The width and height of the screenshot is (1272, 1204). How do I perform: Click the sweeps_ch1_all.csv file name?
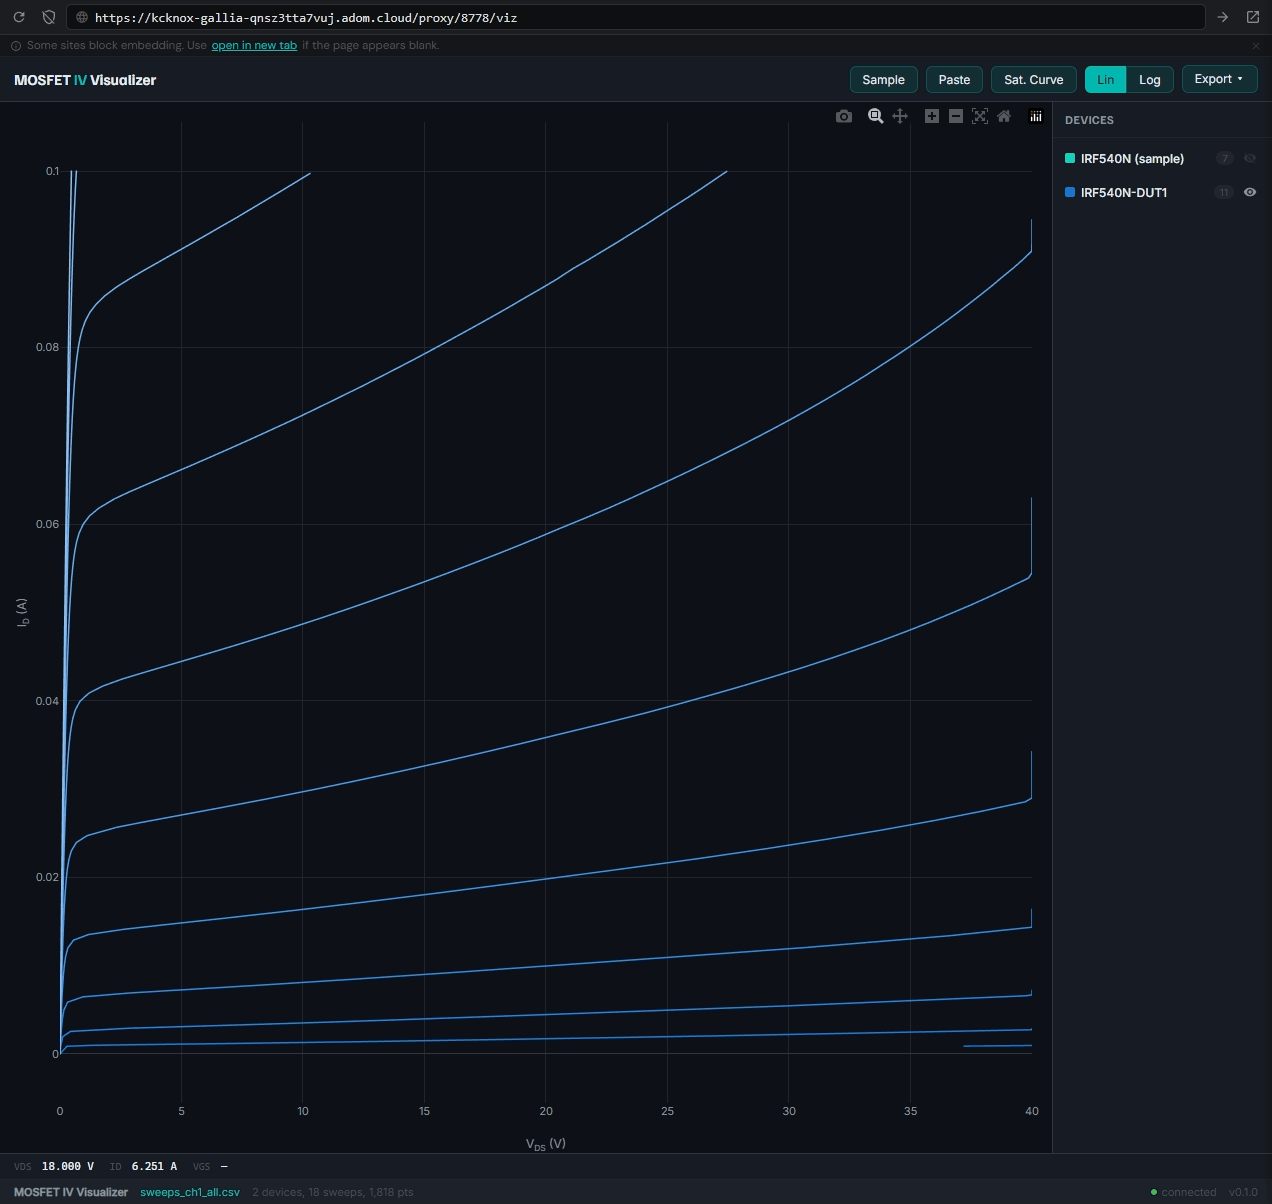coord(190,1192)
